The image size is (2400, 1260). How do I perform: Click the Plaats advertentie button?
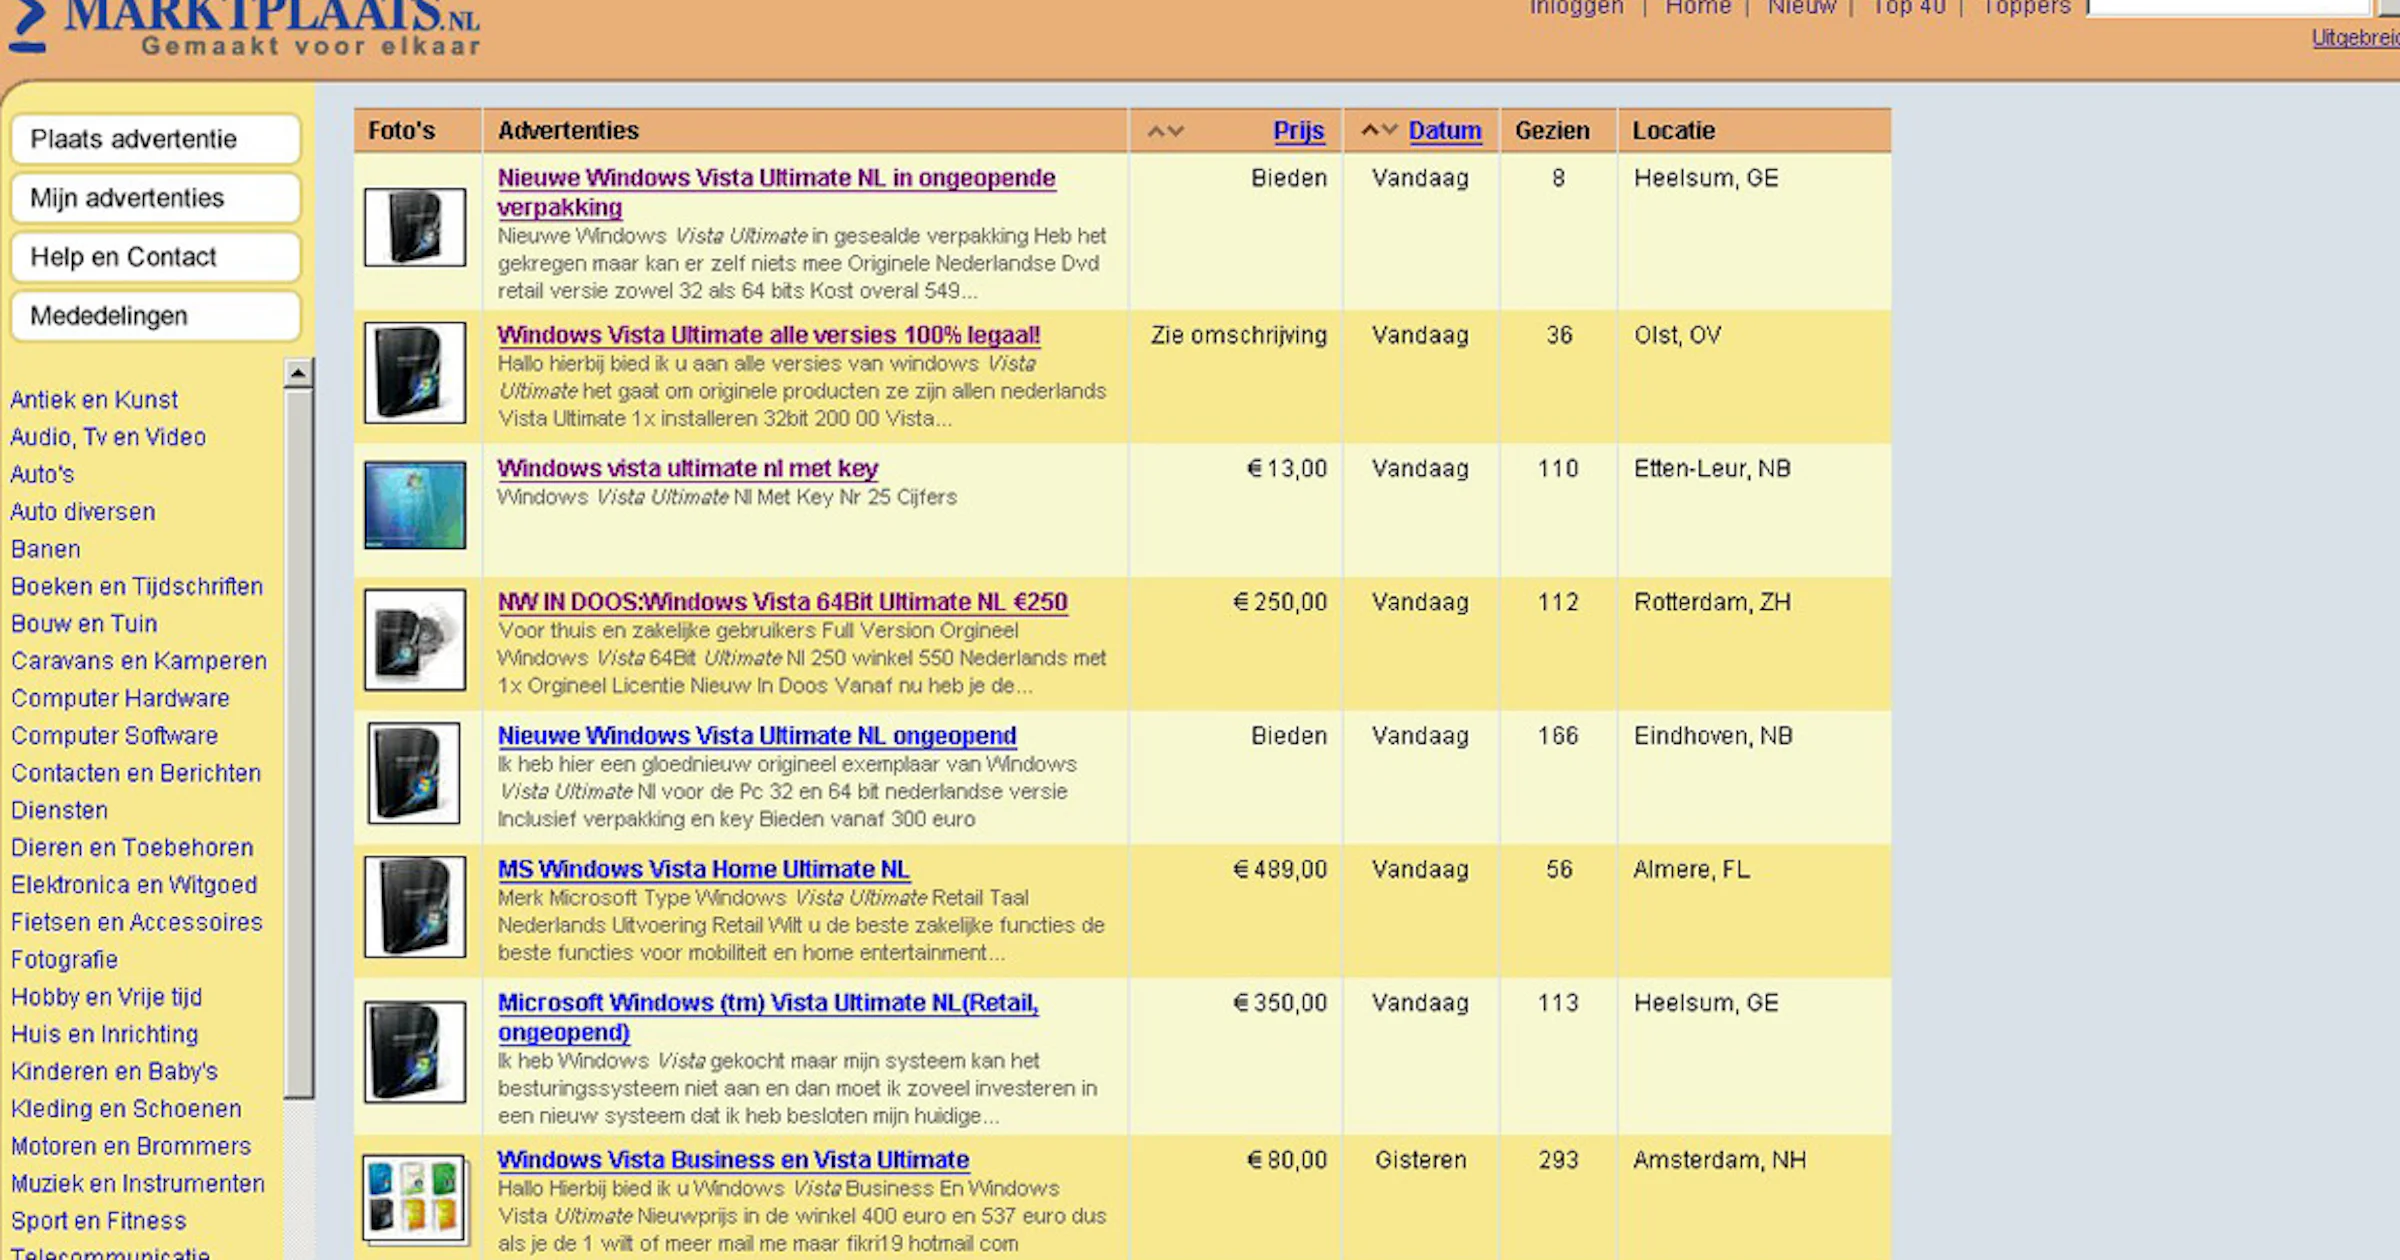point(156,139)
